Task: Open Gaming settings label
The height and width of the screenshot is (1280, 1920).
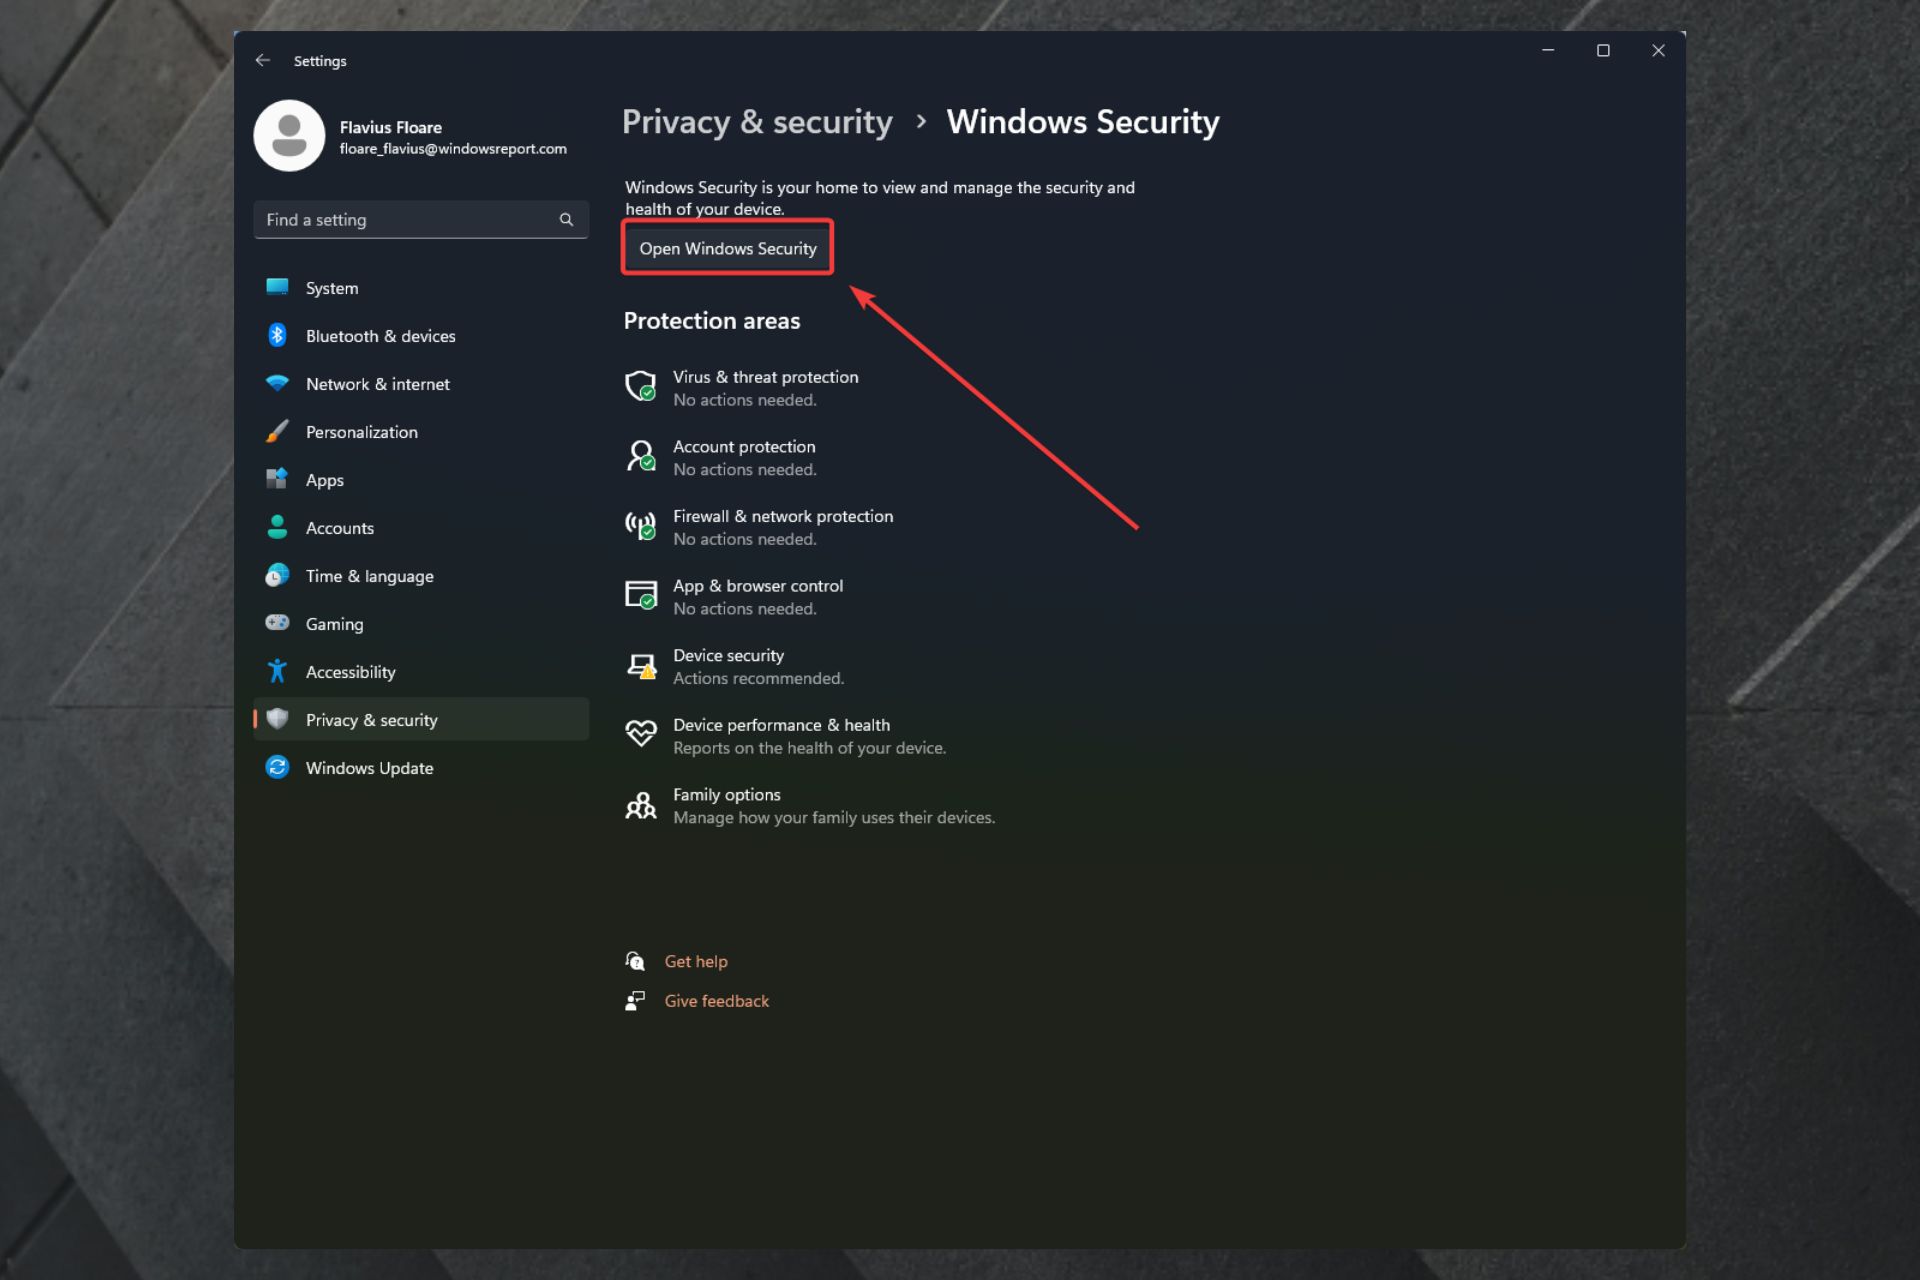Action: pyautogui.click(x=334, y=624)
